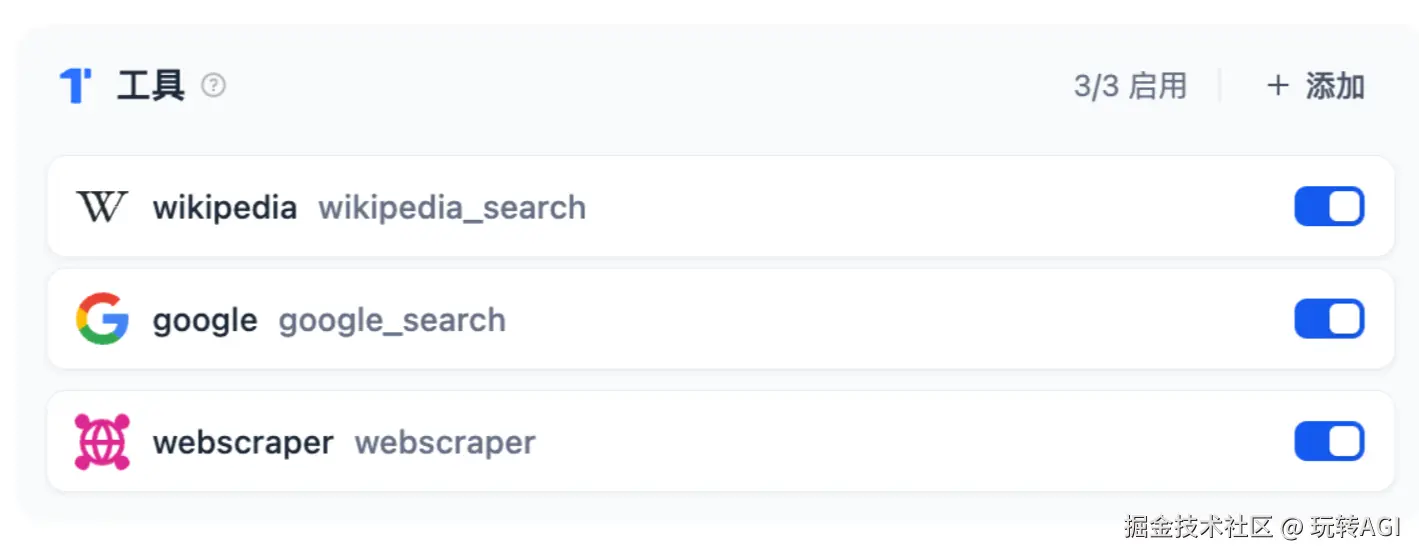Viewport: 1419px width, 558px height.
Task: Click the help question mark icon
Action: [x=213, y=86]
